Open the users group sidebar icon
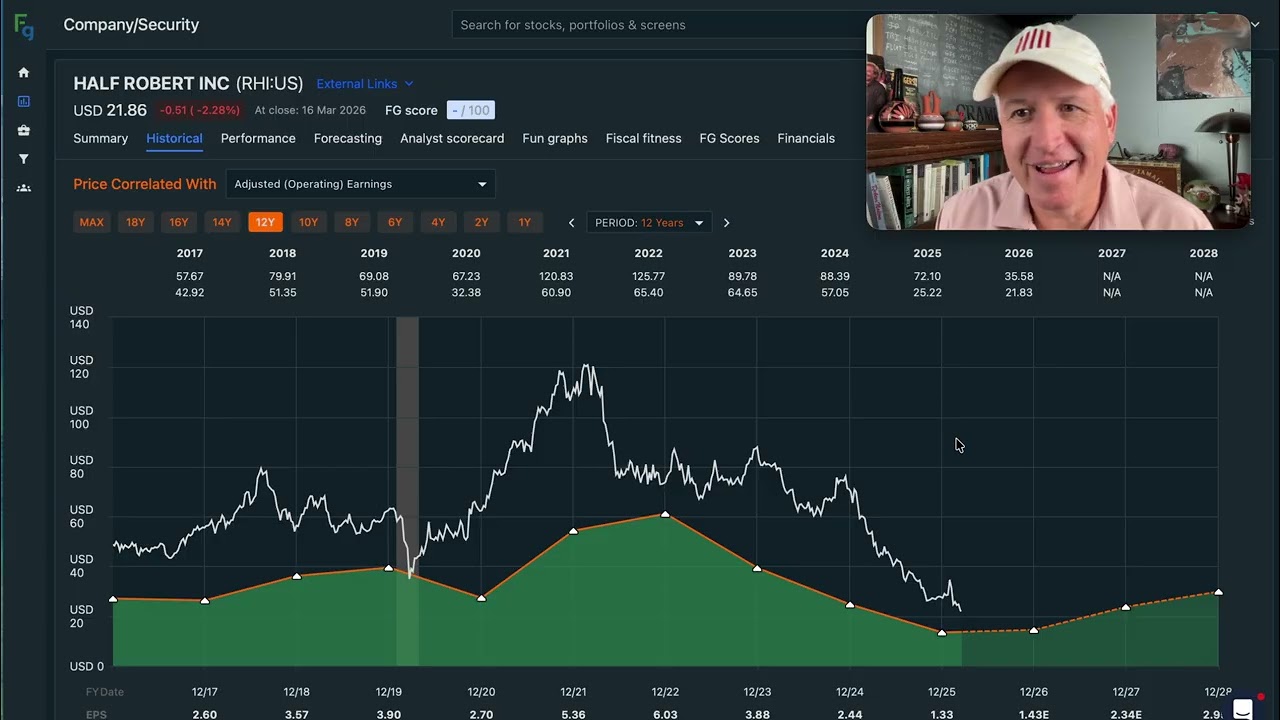This screenshot has width=1280, height=720. [24, 188]
